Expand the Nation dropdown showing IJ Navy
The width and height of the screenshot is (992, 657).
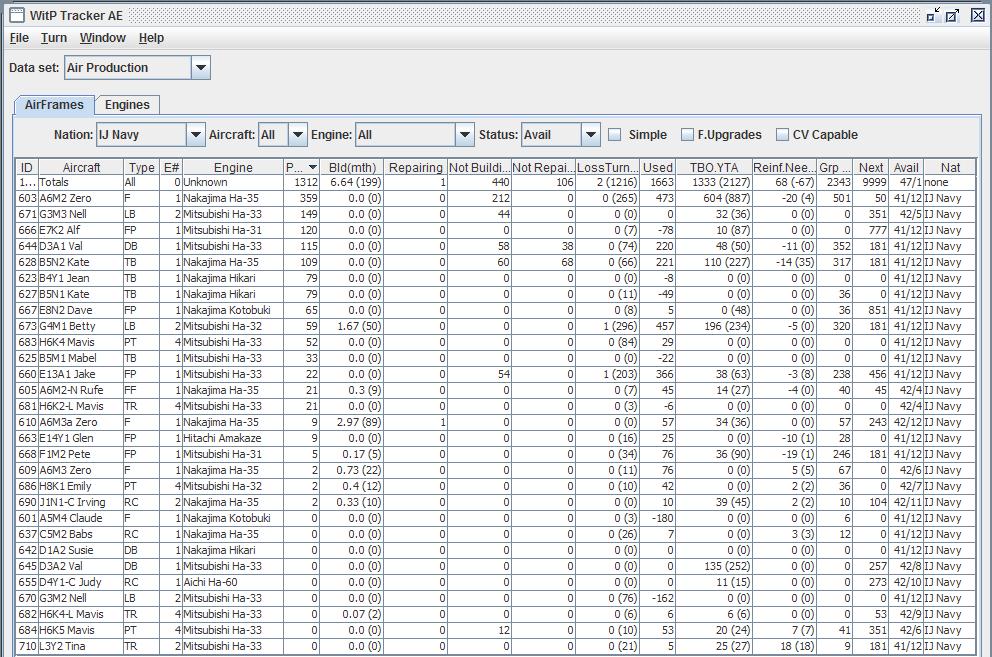click(x=195, y=135)
